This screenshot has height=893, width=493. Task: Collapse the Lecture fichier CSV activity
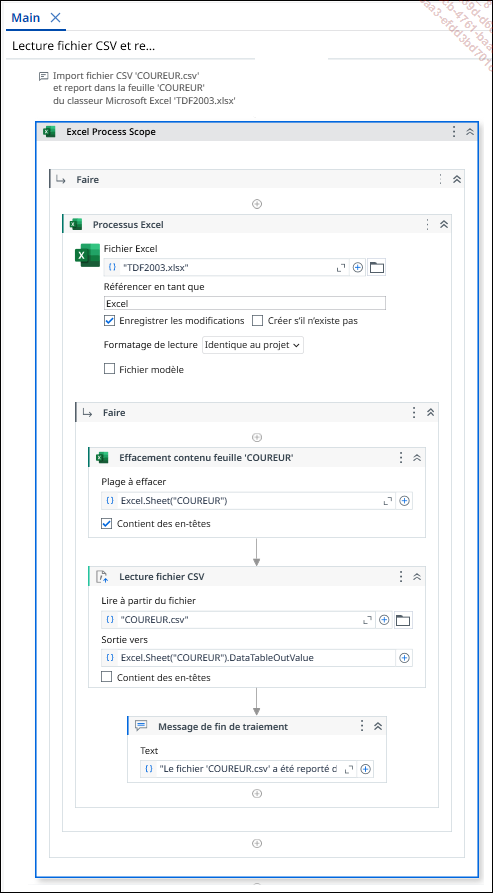[417, 576]
